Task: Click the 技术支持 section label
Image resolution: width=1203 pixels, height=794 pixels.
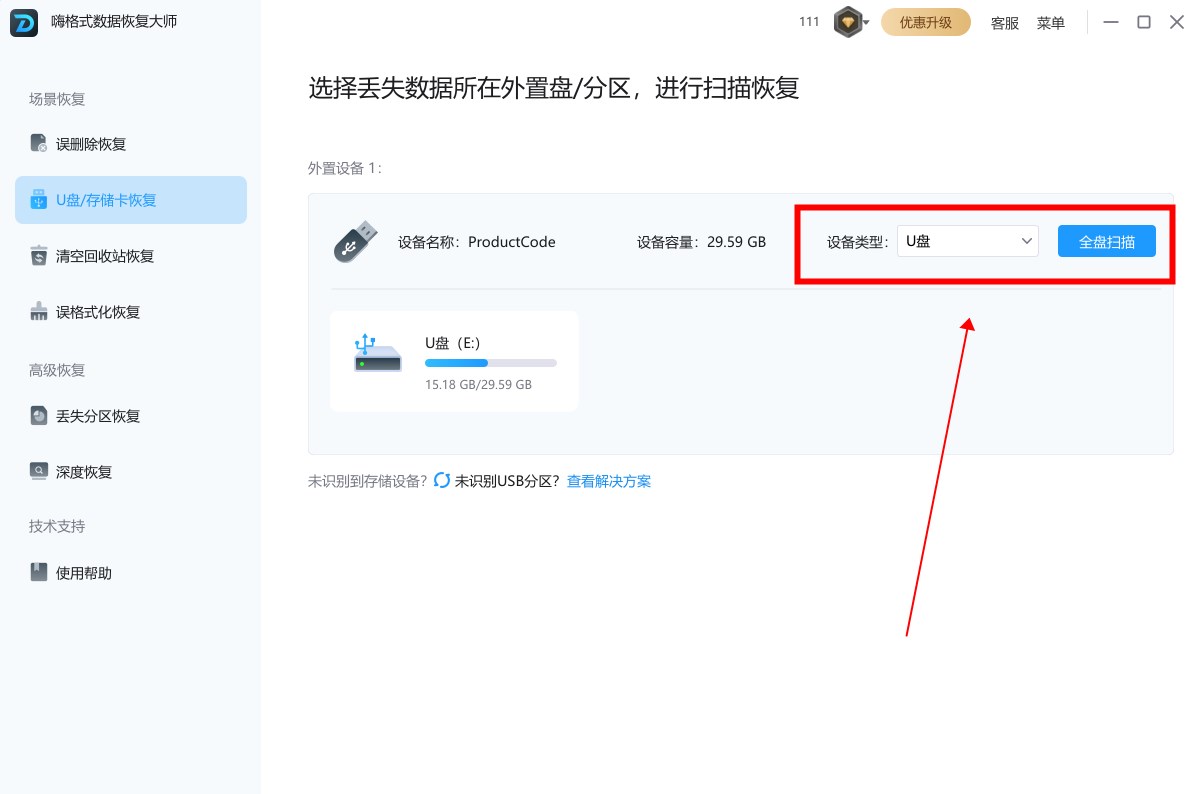Action: pos(57,526)
